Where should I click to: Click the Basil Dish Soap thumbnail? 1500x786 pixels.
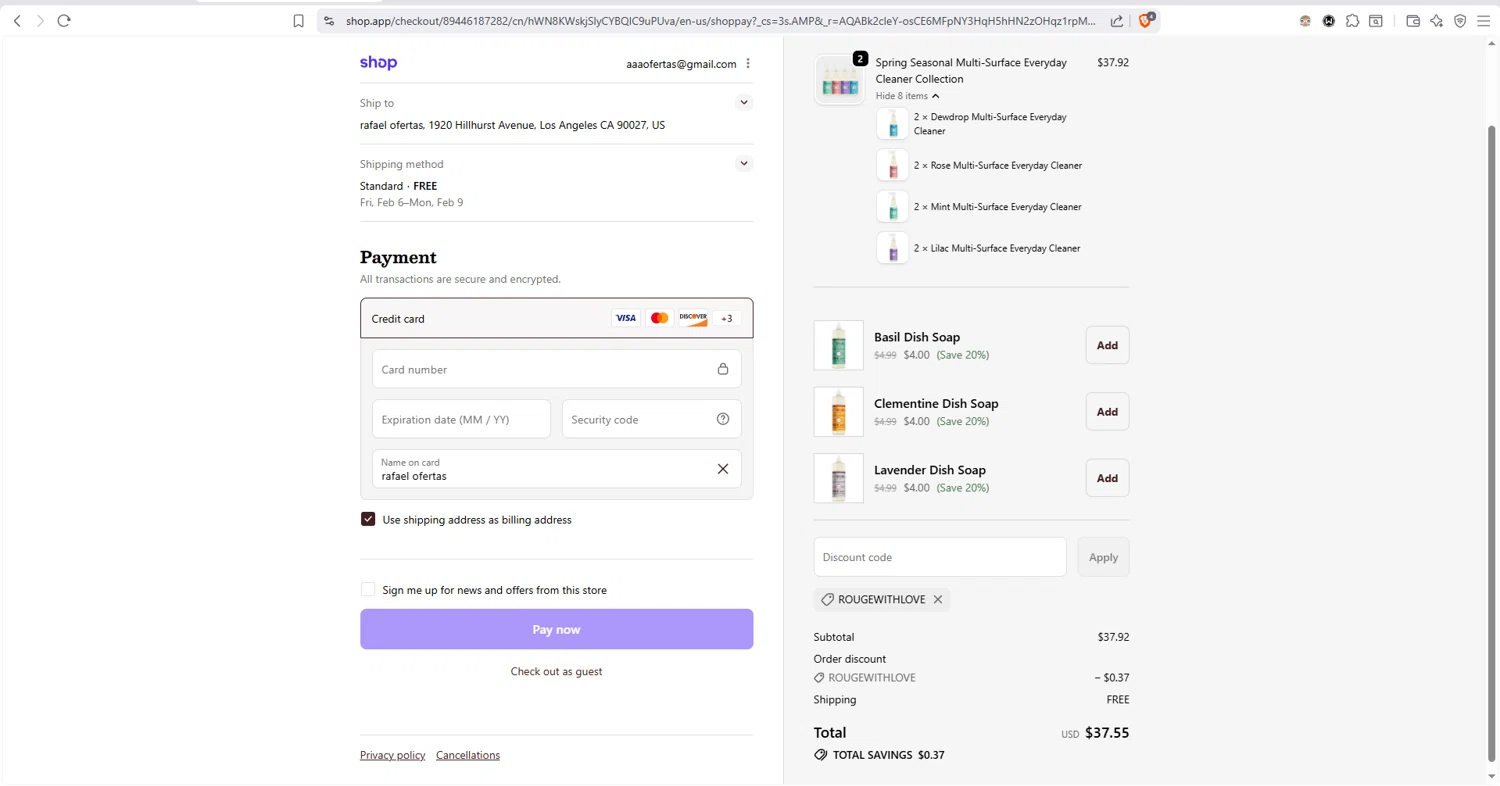pyautogui.click(x=839, y=345)
